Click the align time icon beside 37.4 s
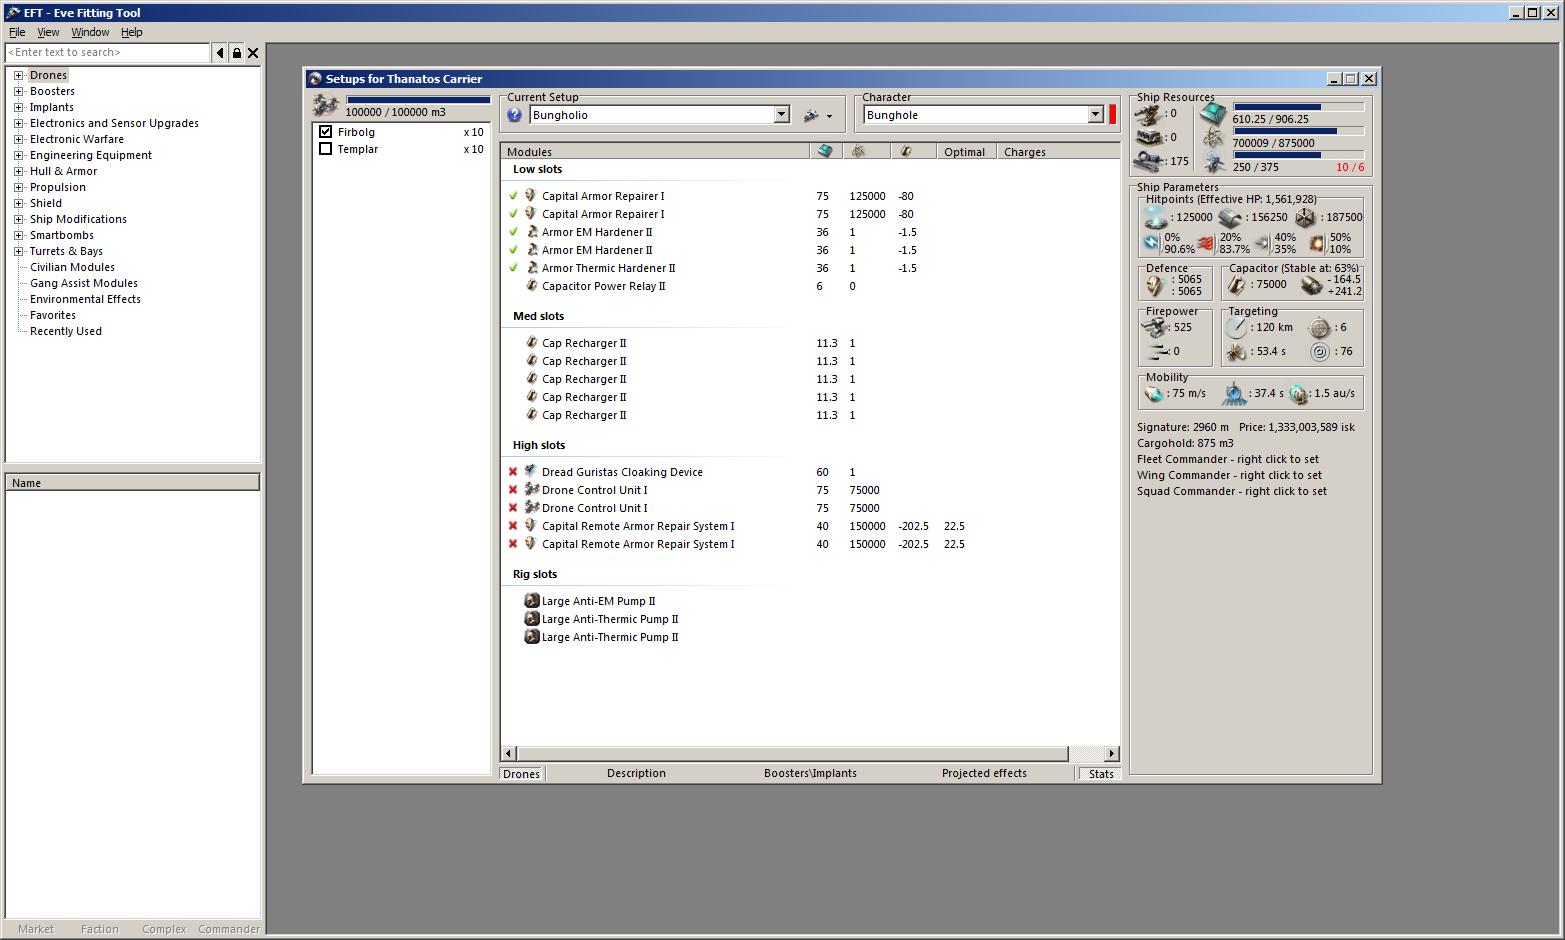This screenshot has width=1565, height=940. 1235,394
